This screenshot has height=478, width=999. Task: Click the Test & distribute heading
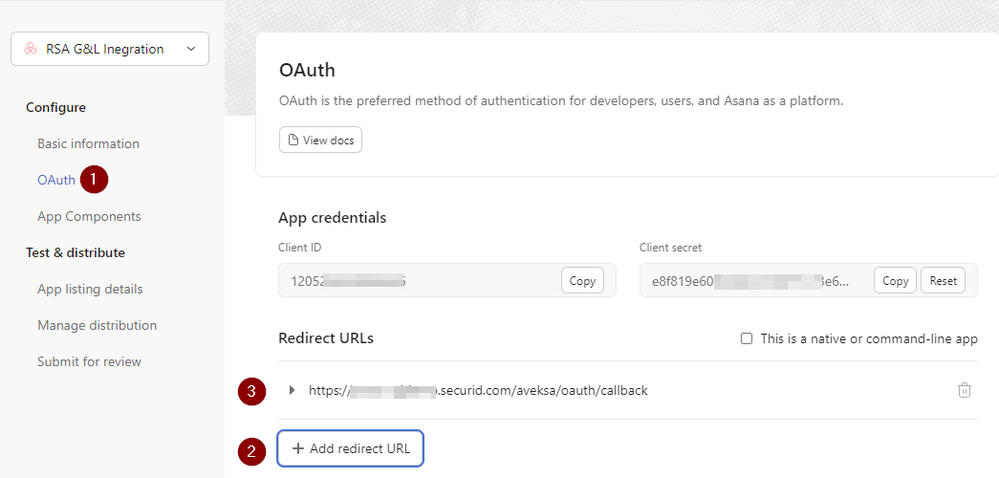pyautogui.click(x=75, y=252)
